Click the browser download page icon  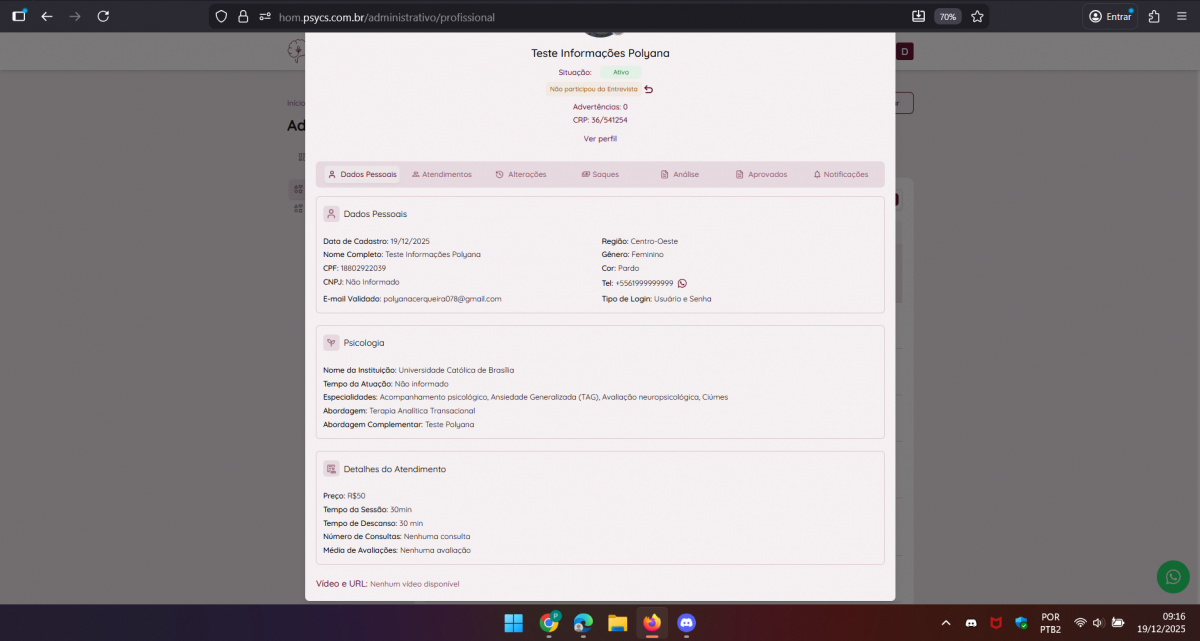click(919, 16)
